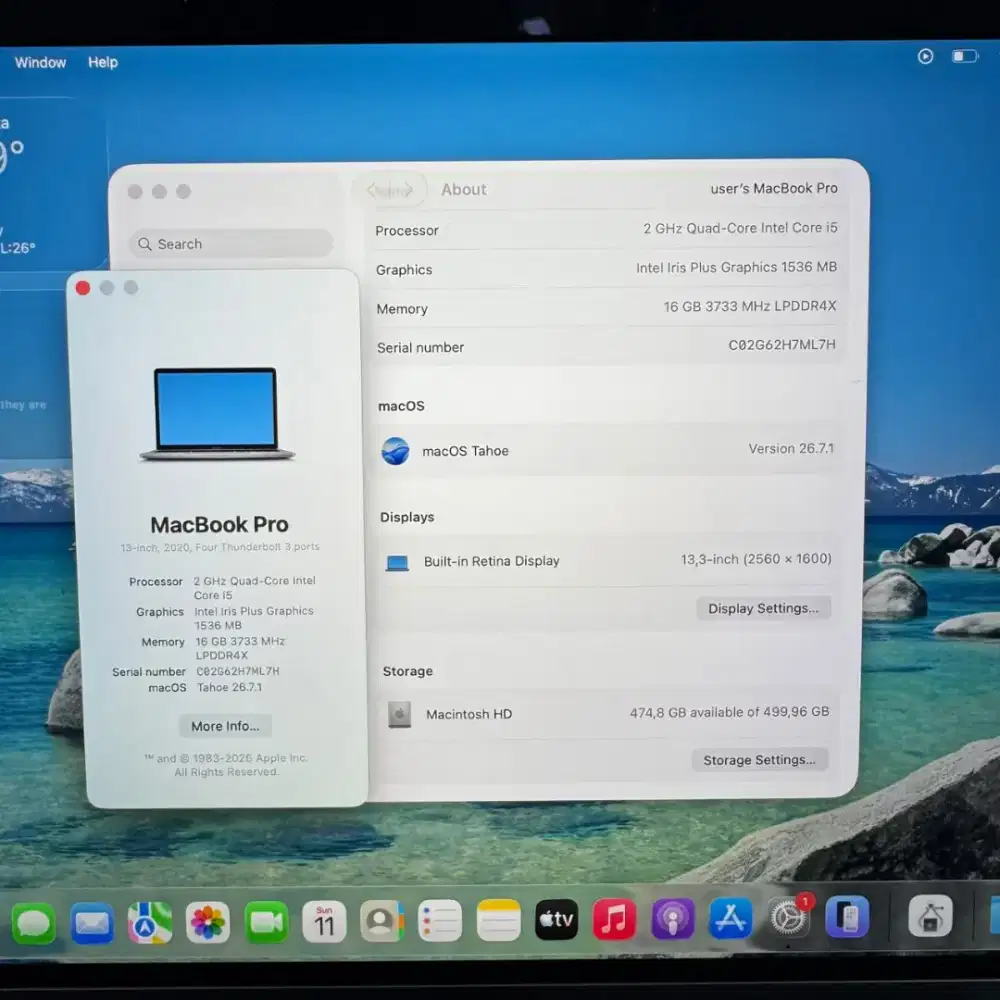
Task: Start FaceTime from the Dock
Action: 267,922
